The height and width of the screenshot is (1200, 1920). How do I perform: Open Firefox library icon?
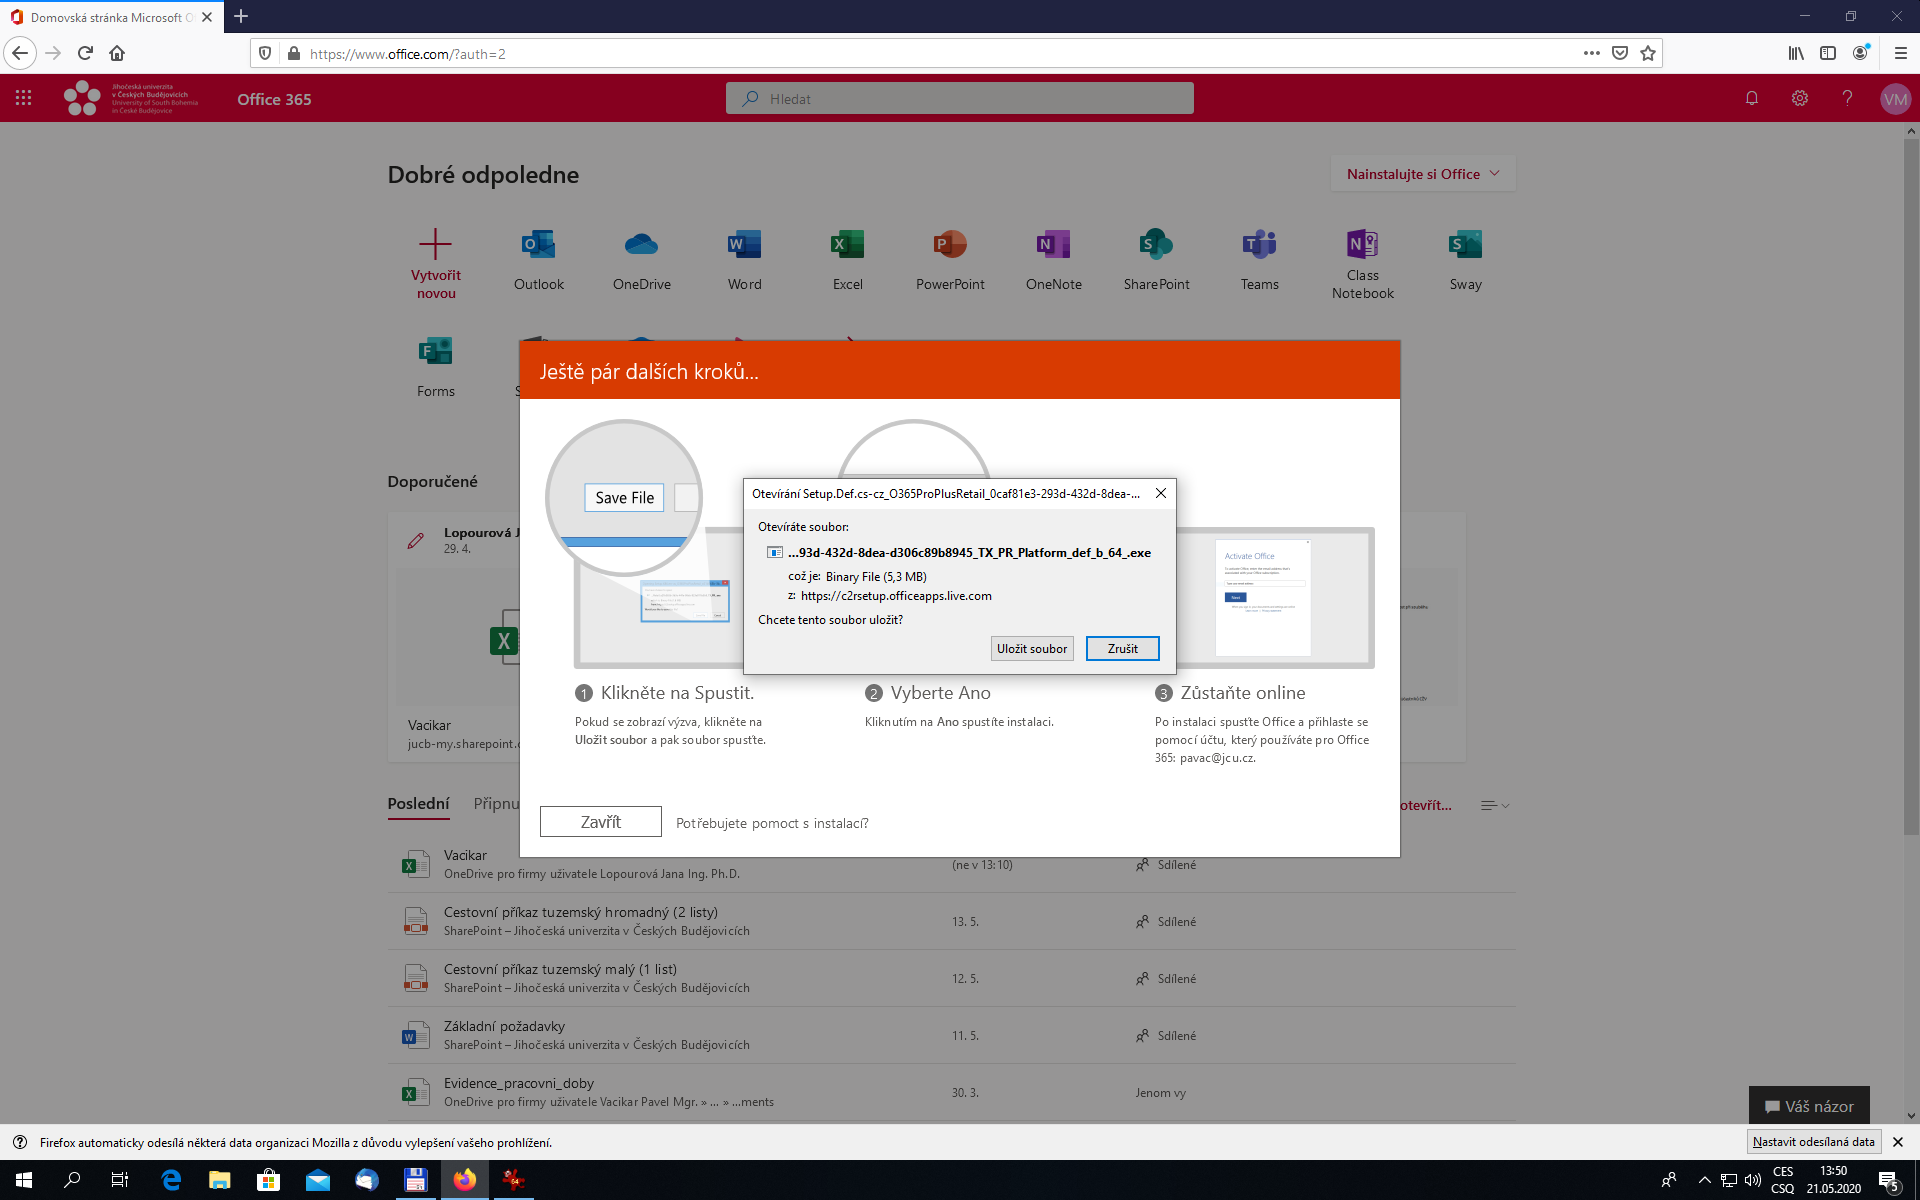tap(1797, 53)
